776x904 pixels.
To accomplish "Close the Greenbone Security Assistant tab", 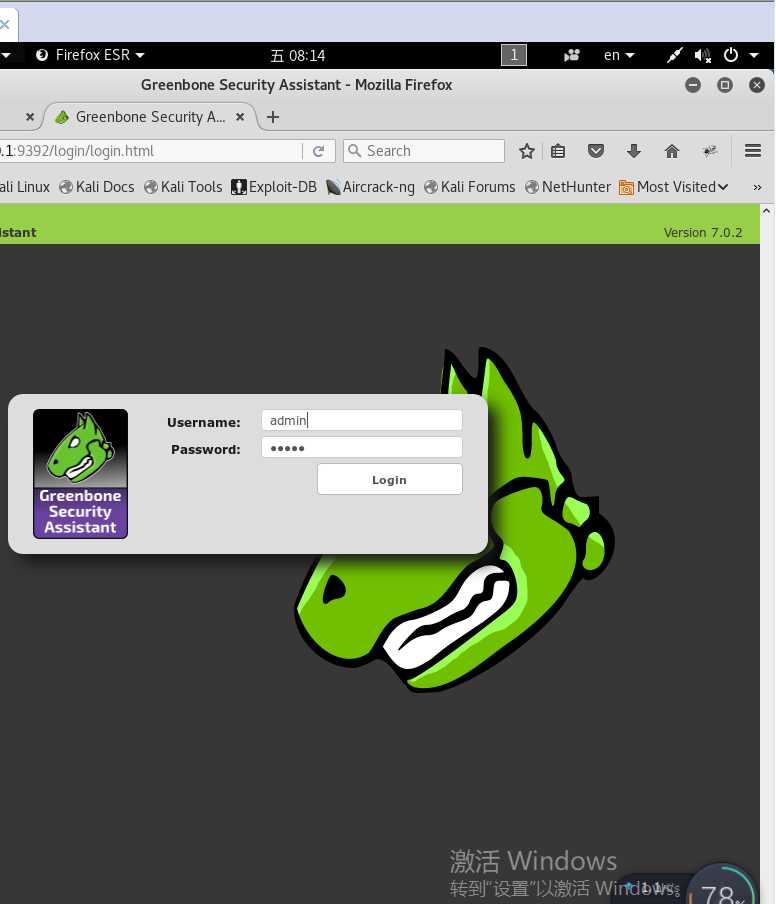I will [240, 117].
